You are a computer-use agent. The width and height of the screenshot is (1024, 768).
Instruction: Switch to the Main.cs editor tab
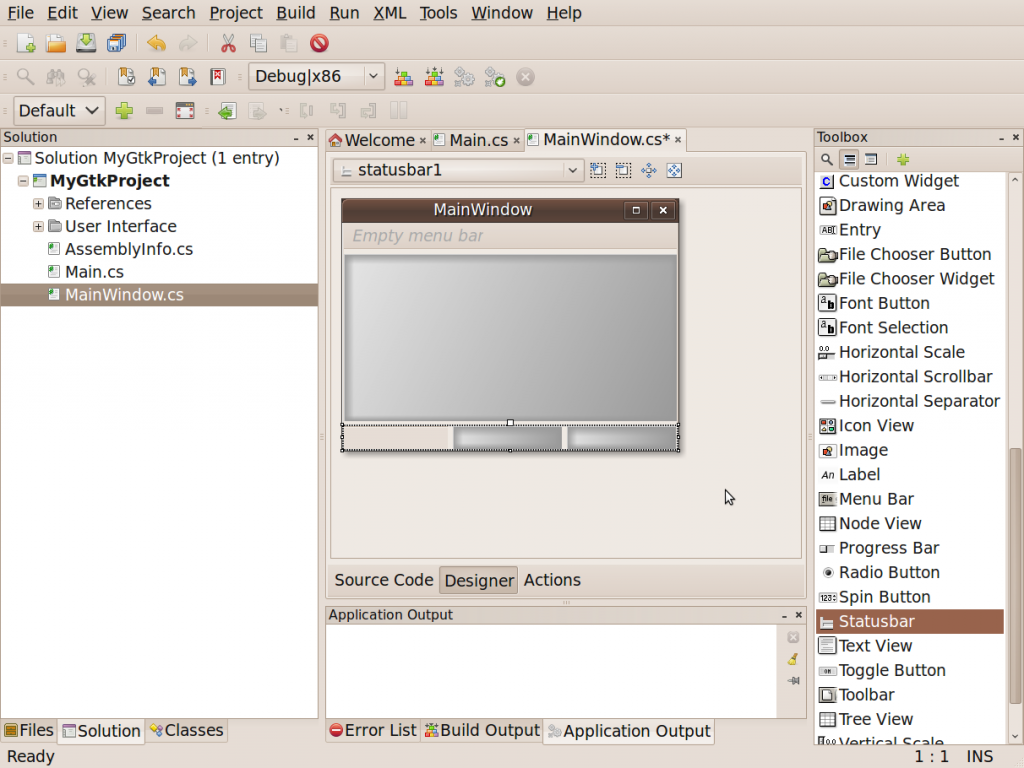click(x=478, y=140)
